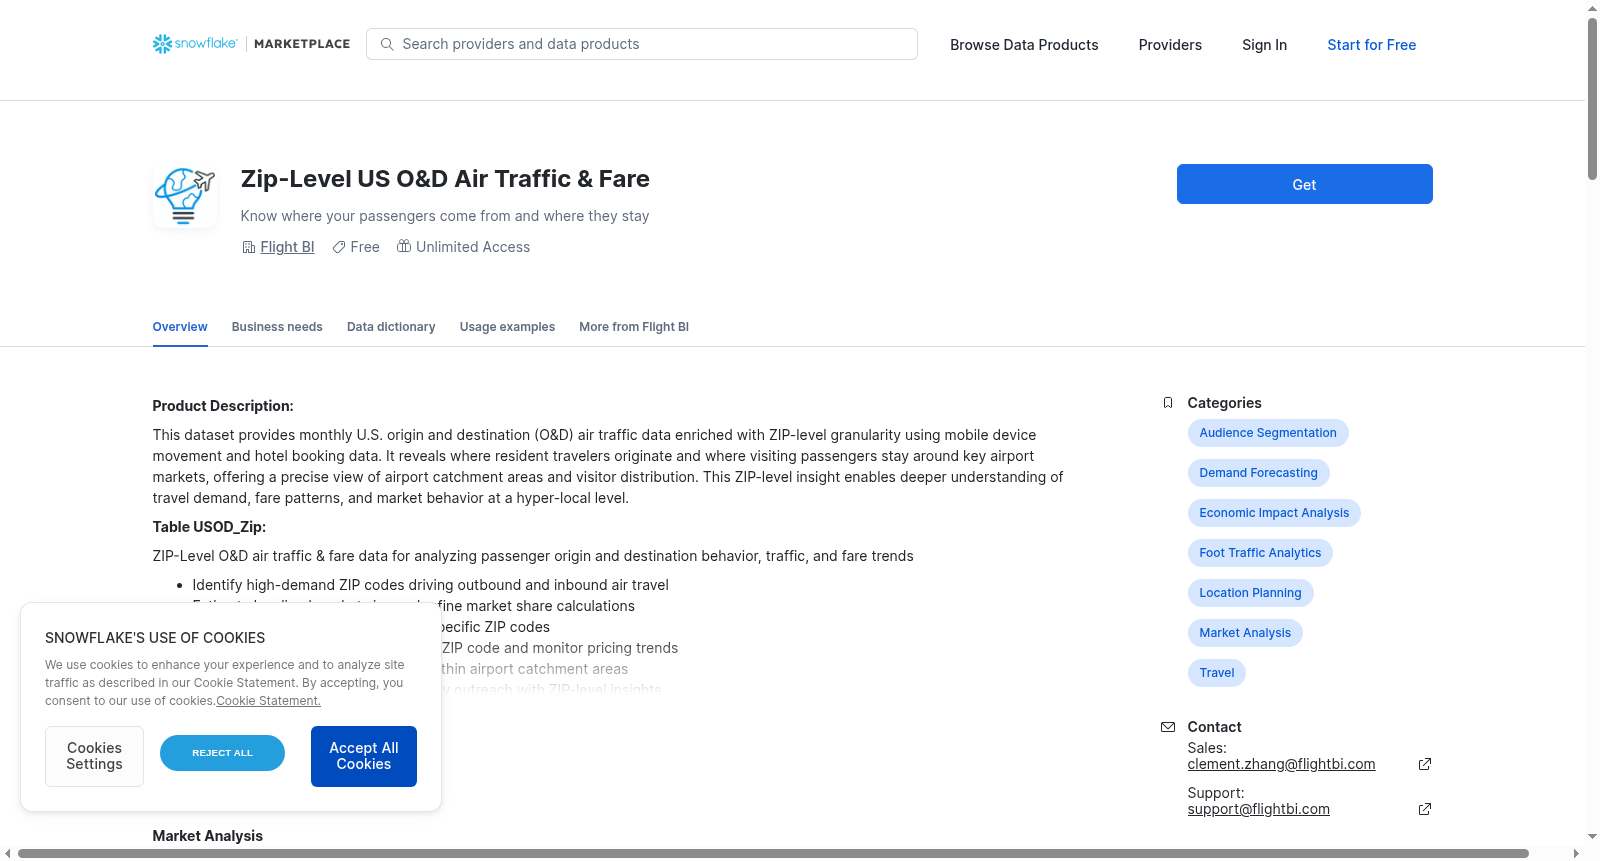Select Location Planning category tag

click(x=1250, y=593)
